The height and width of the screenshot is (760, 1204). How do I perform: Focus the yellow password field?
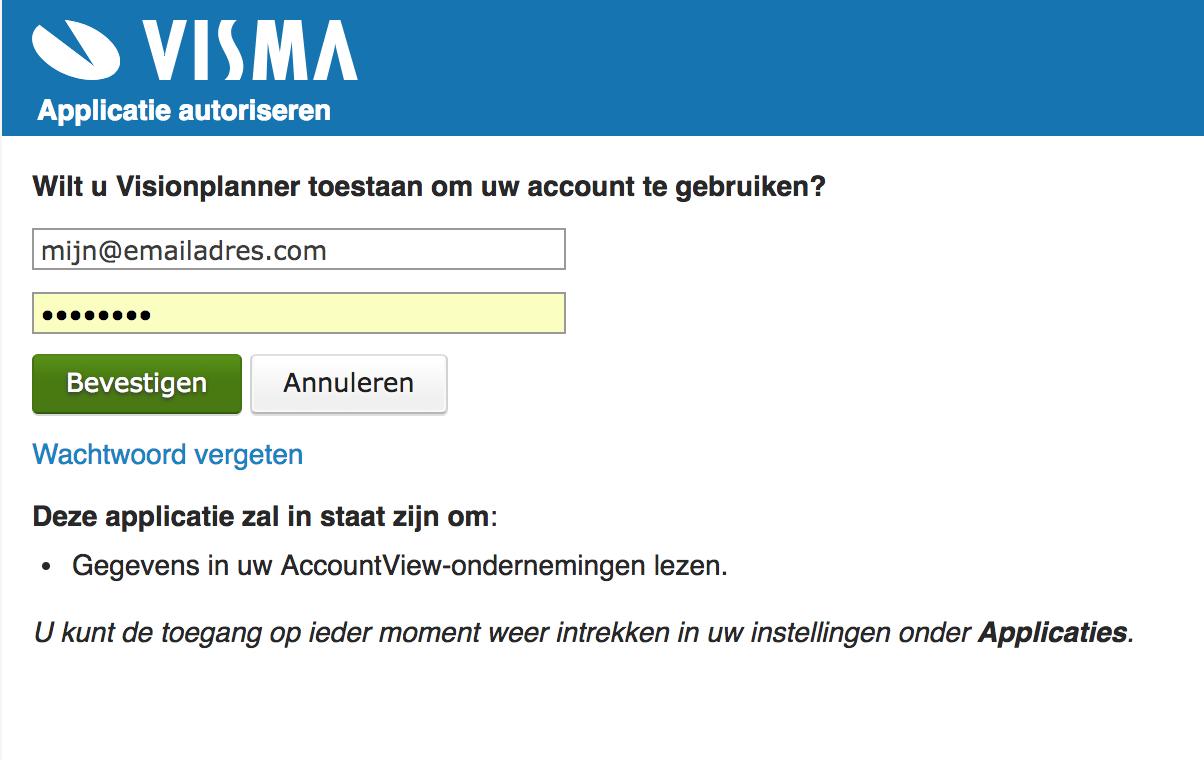(x=299, y=313)
